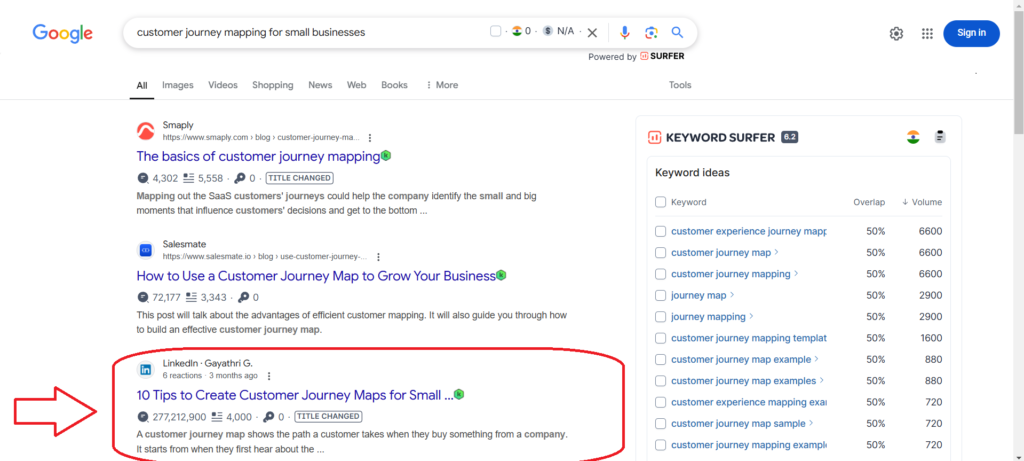The image size is (1024, 461).
Task: Check the 'customer journey mapping' keyword box
Action: 660,274
